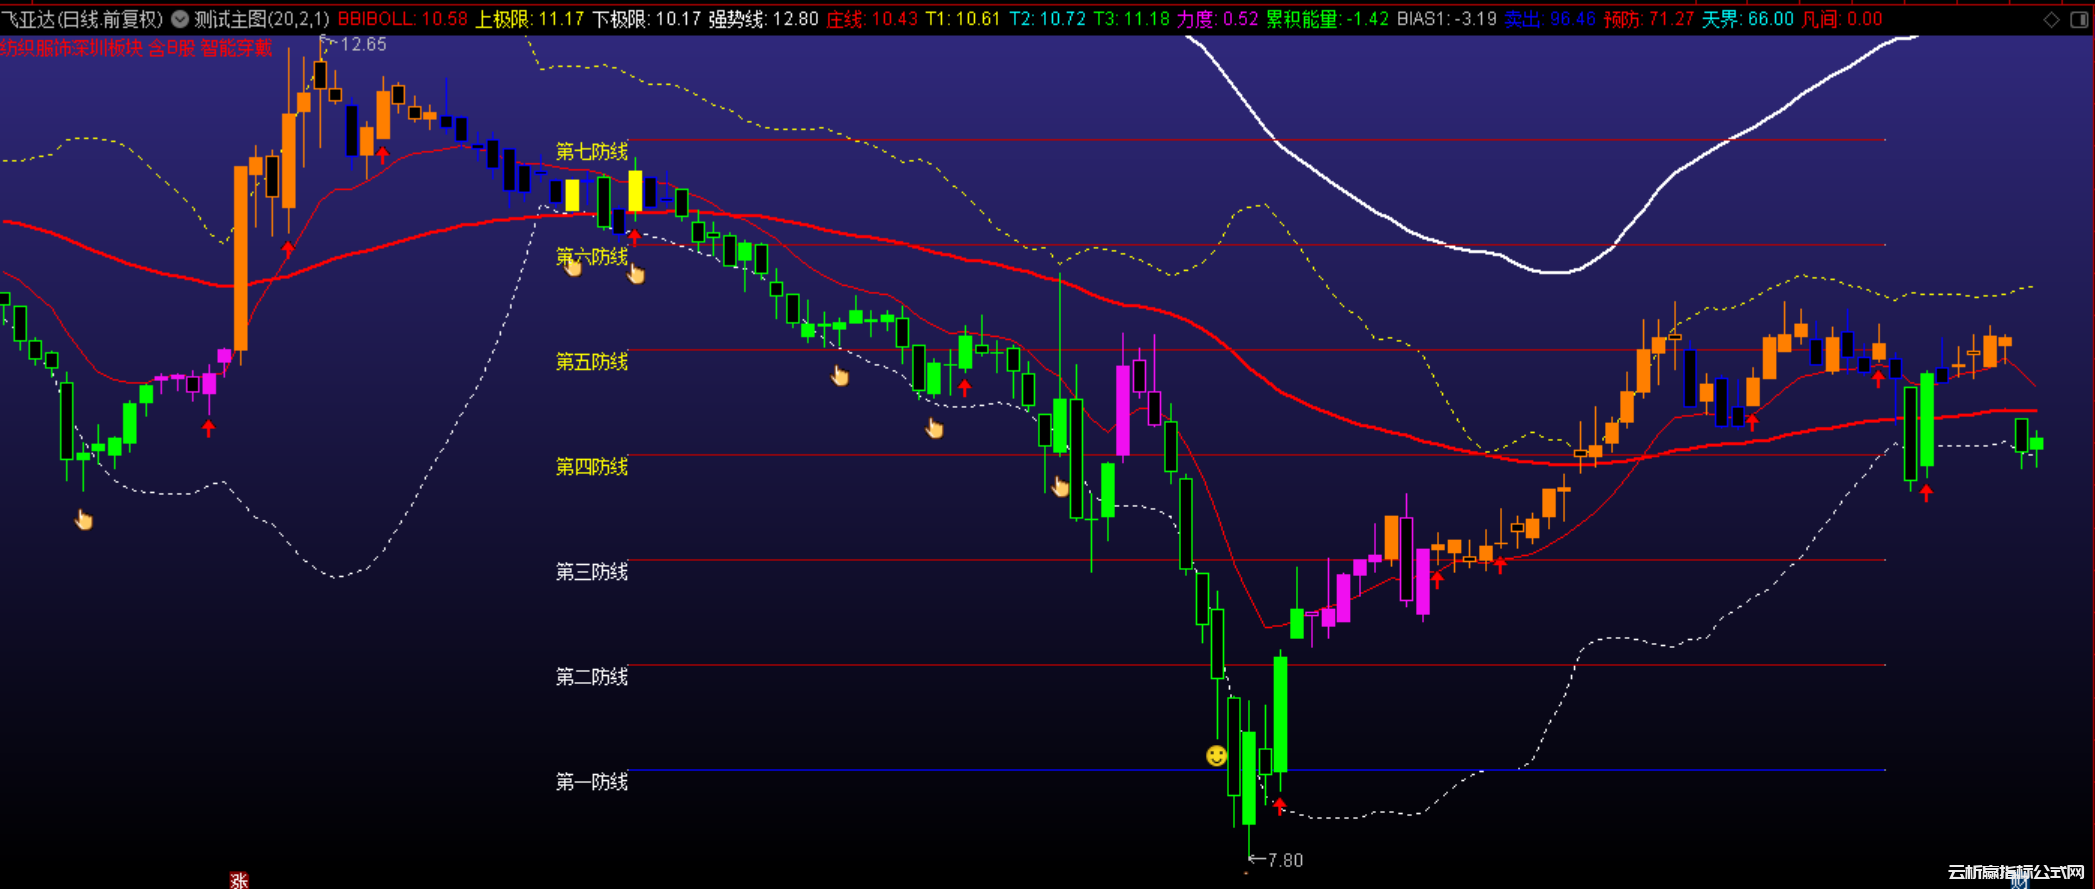Click the 第五防线 label
This screenshot has height=889, width=2095.
[x=592, y=361]
